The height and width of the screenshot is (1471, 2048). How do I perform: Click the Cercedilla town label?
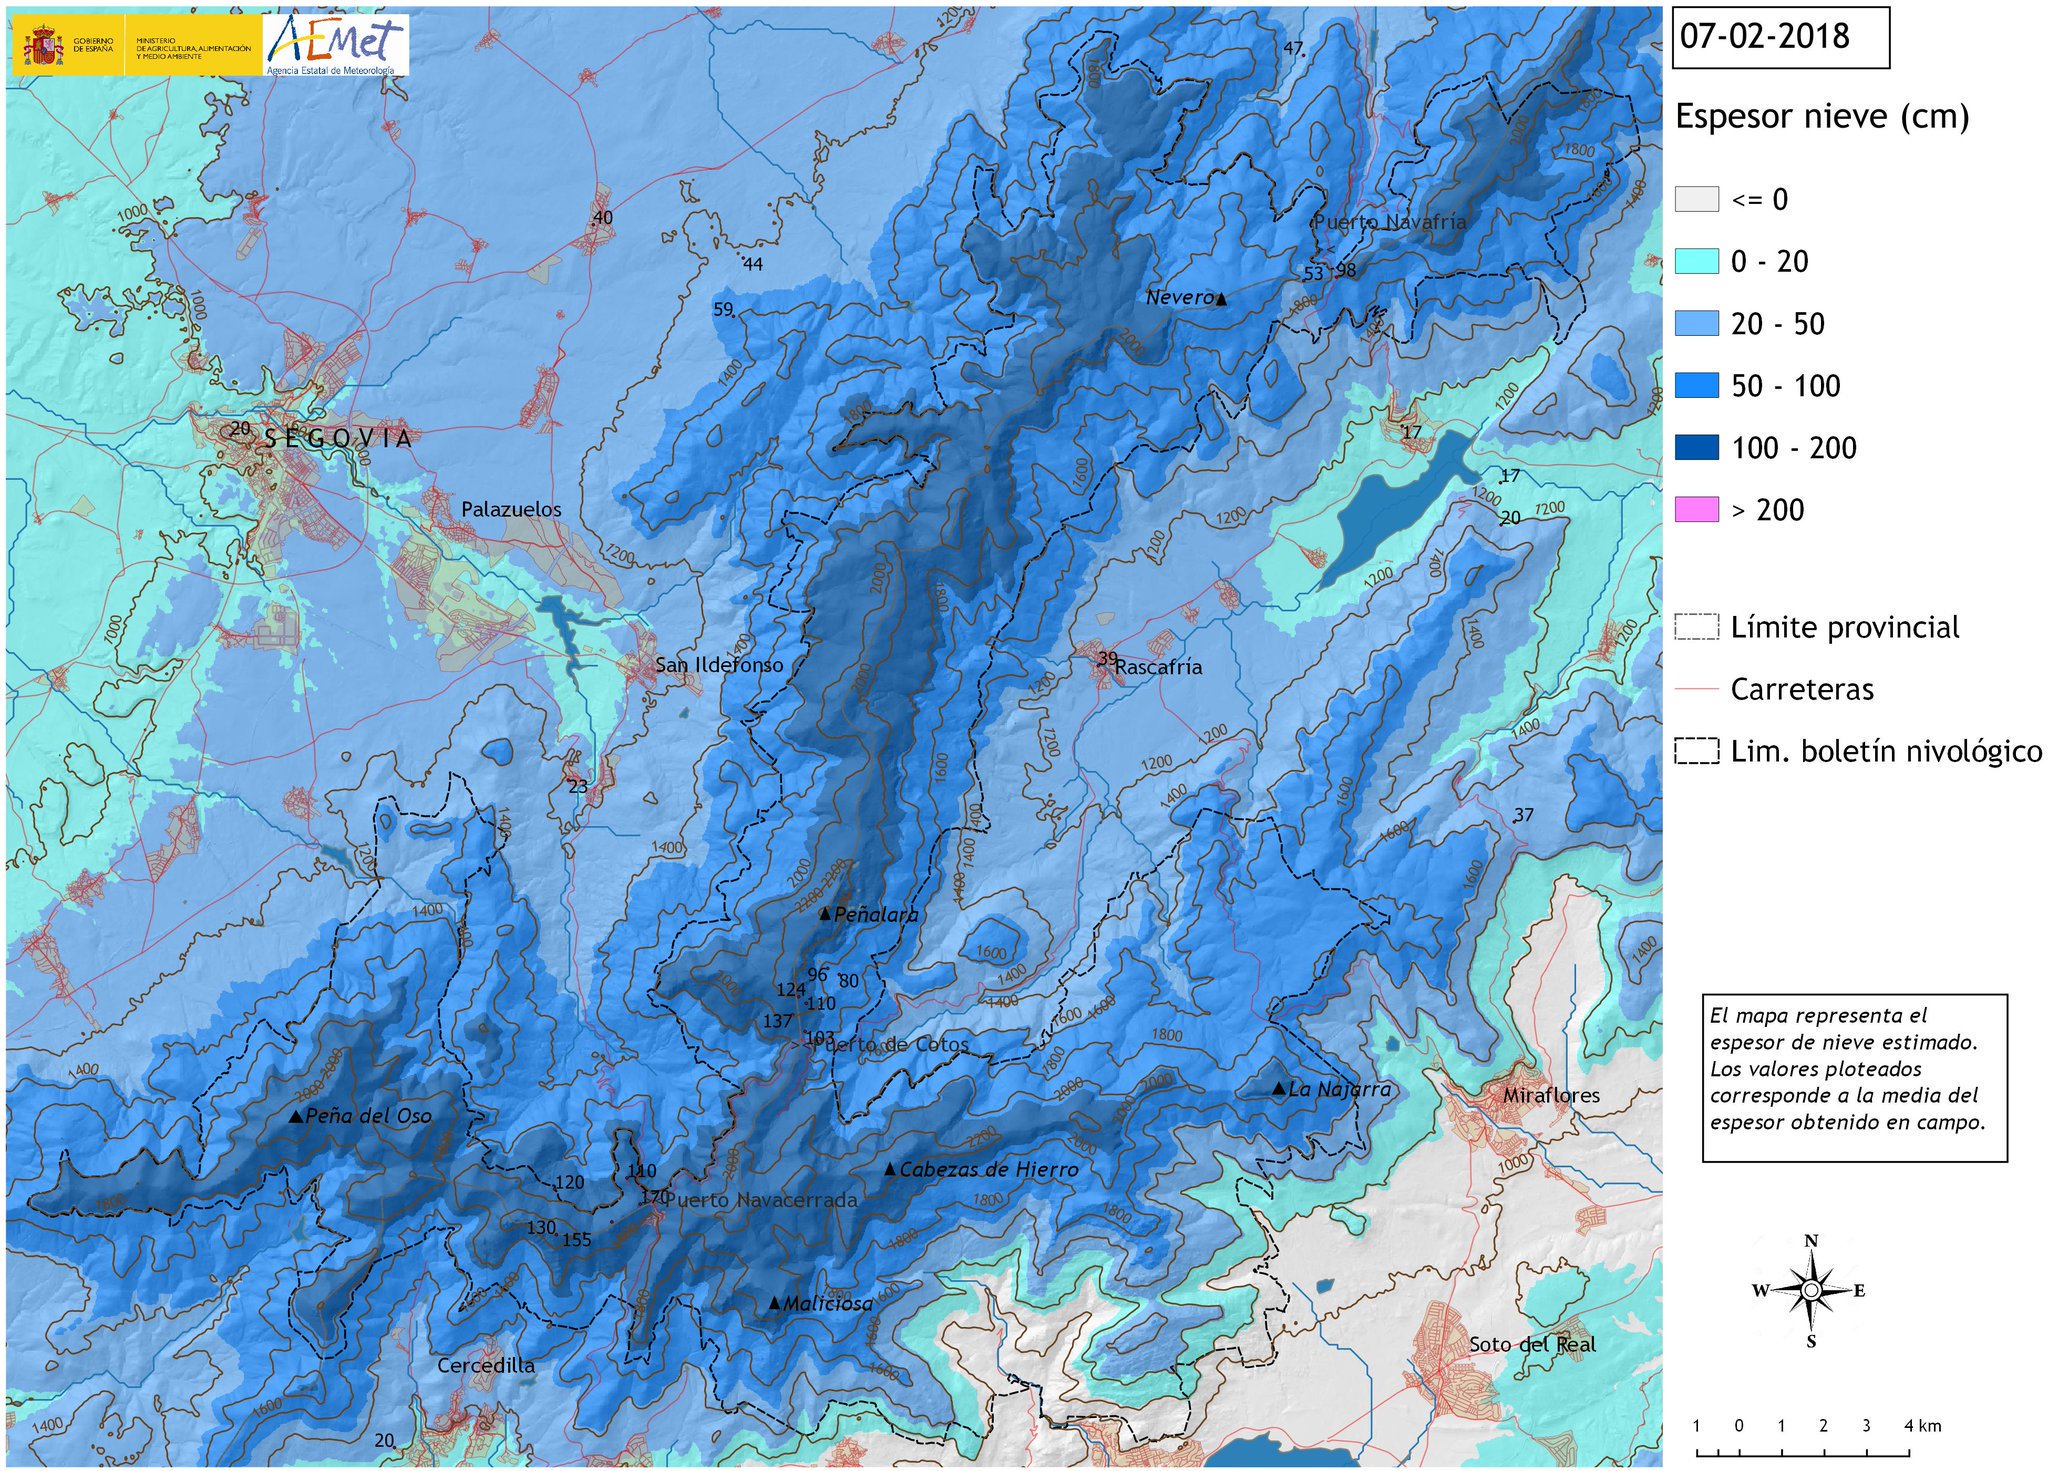486,1366
